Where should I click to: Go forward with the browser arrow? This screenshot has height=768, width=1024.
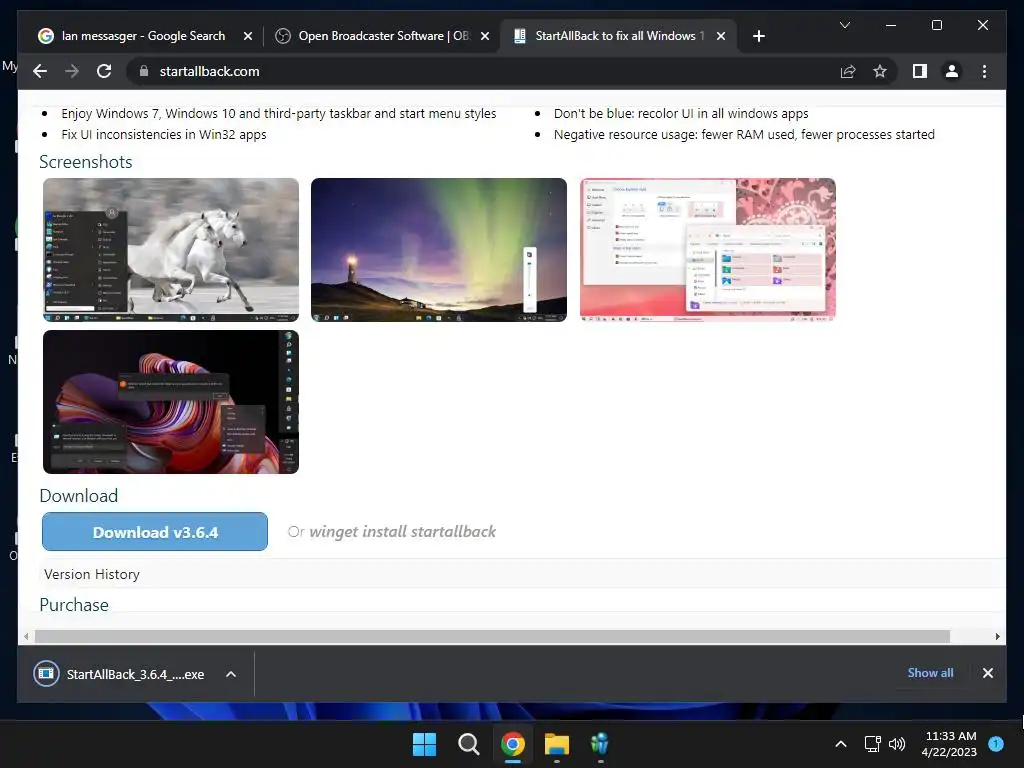point(72,71)
